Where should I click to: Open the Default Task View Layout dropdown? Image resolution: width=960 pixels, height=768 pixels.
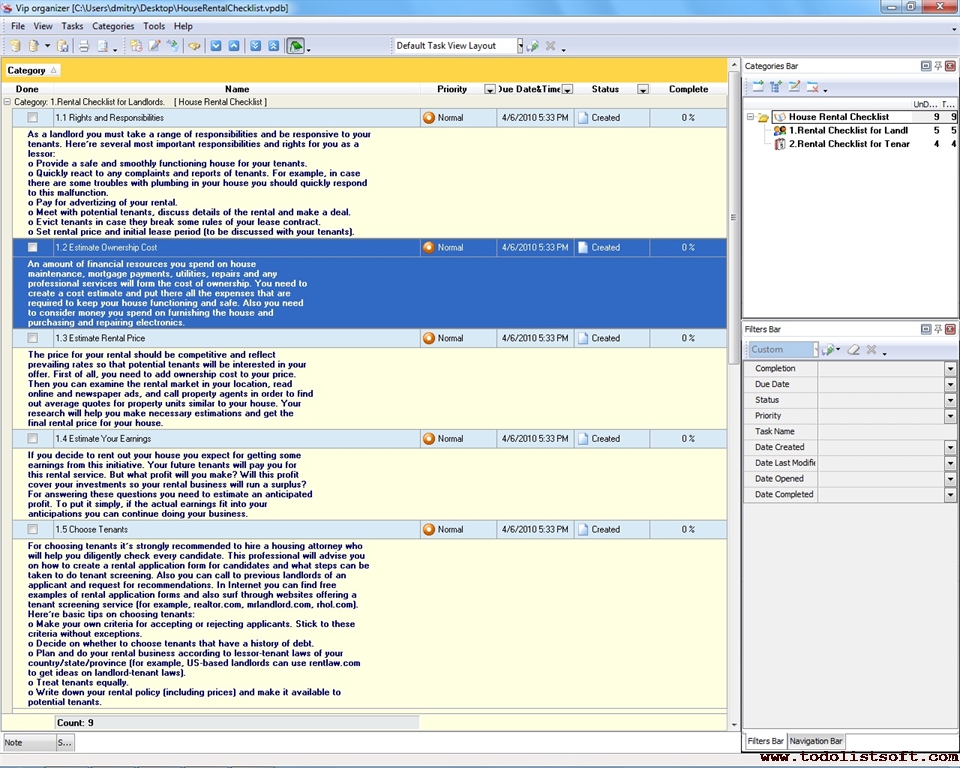[519, 46]
